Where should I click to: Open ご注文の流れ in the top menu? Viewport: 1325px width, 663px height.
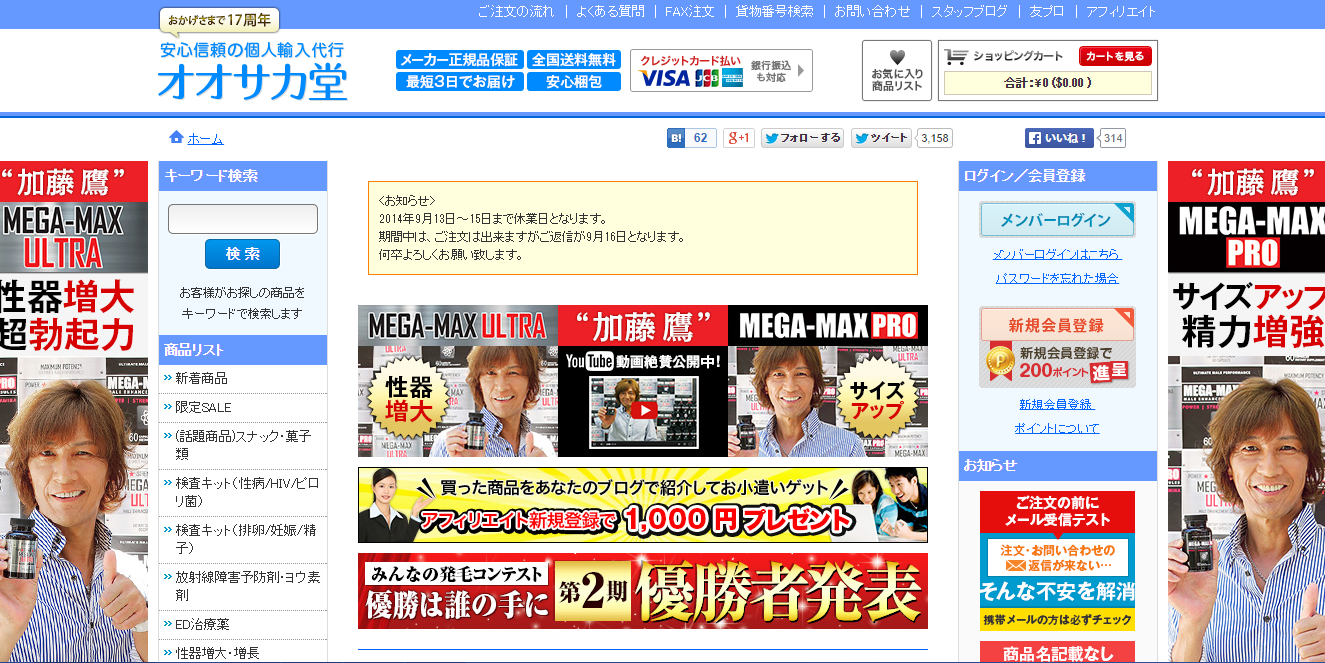515,12
